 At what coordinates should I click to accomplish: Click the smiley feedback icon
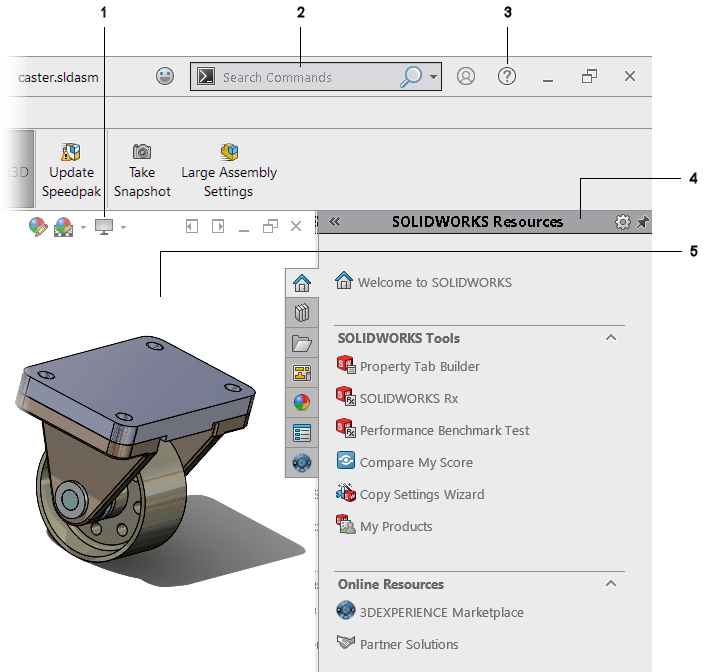(x=165, y=76)
